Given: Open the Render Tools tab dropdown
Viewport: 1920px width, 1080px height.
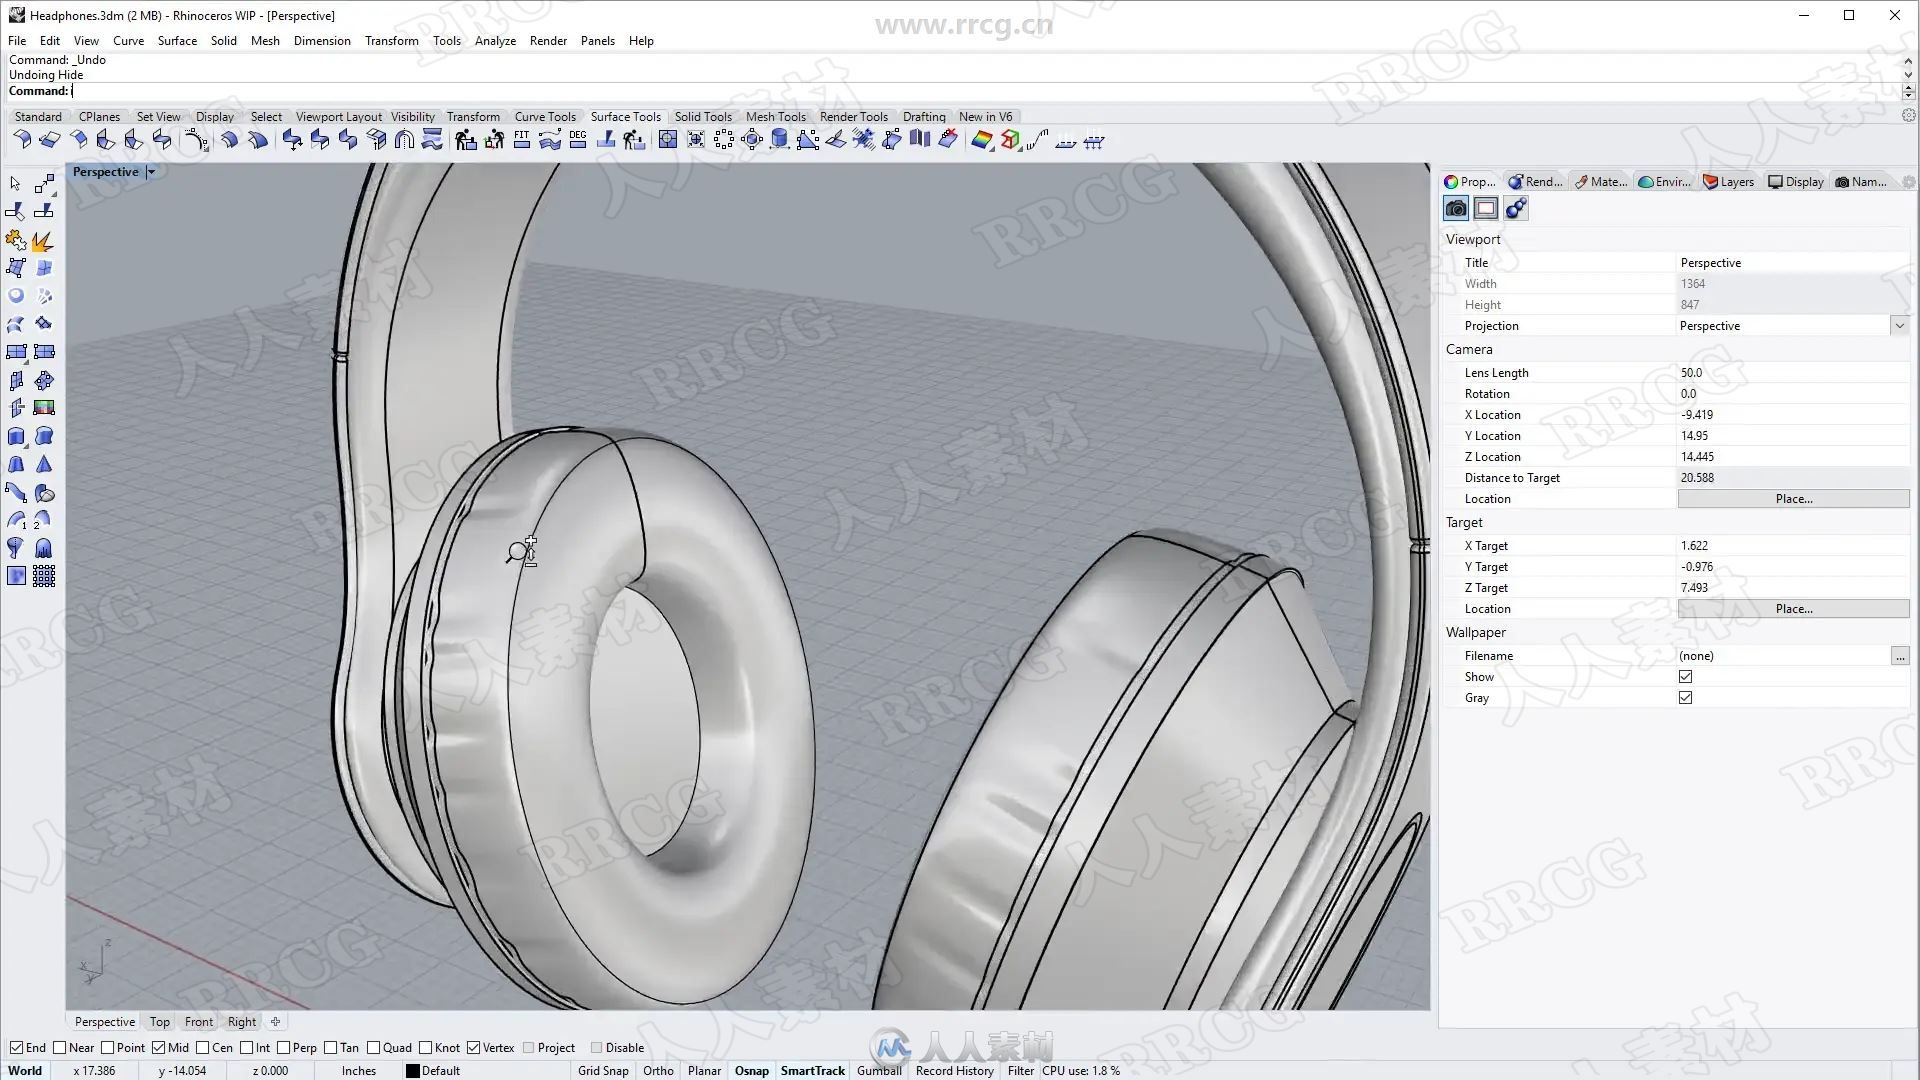Looking at the screenshot, I should (x=855, y=116).
